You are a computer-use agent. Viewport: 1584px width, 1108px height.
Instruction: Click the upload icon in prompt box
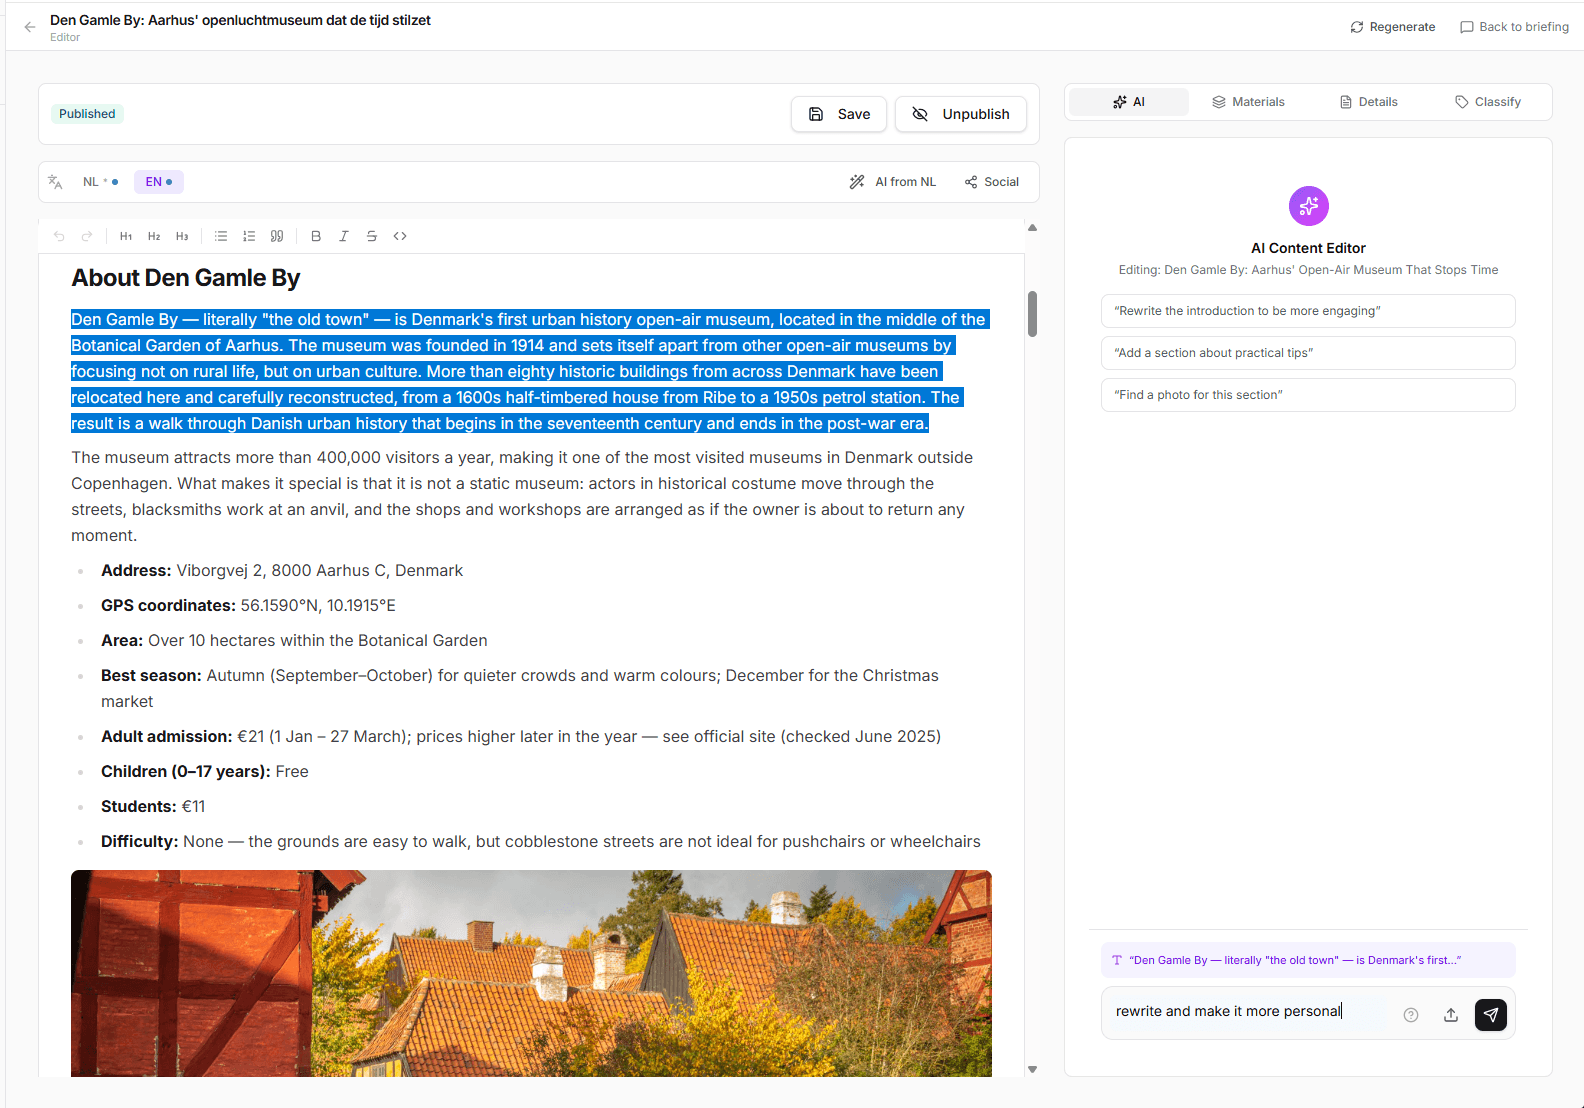1451,1015
